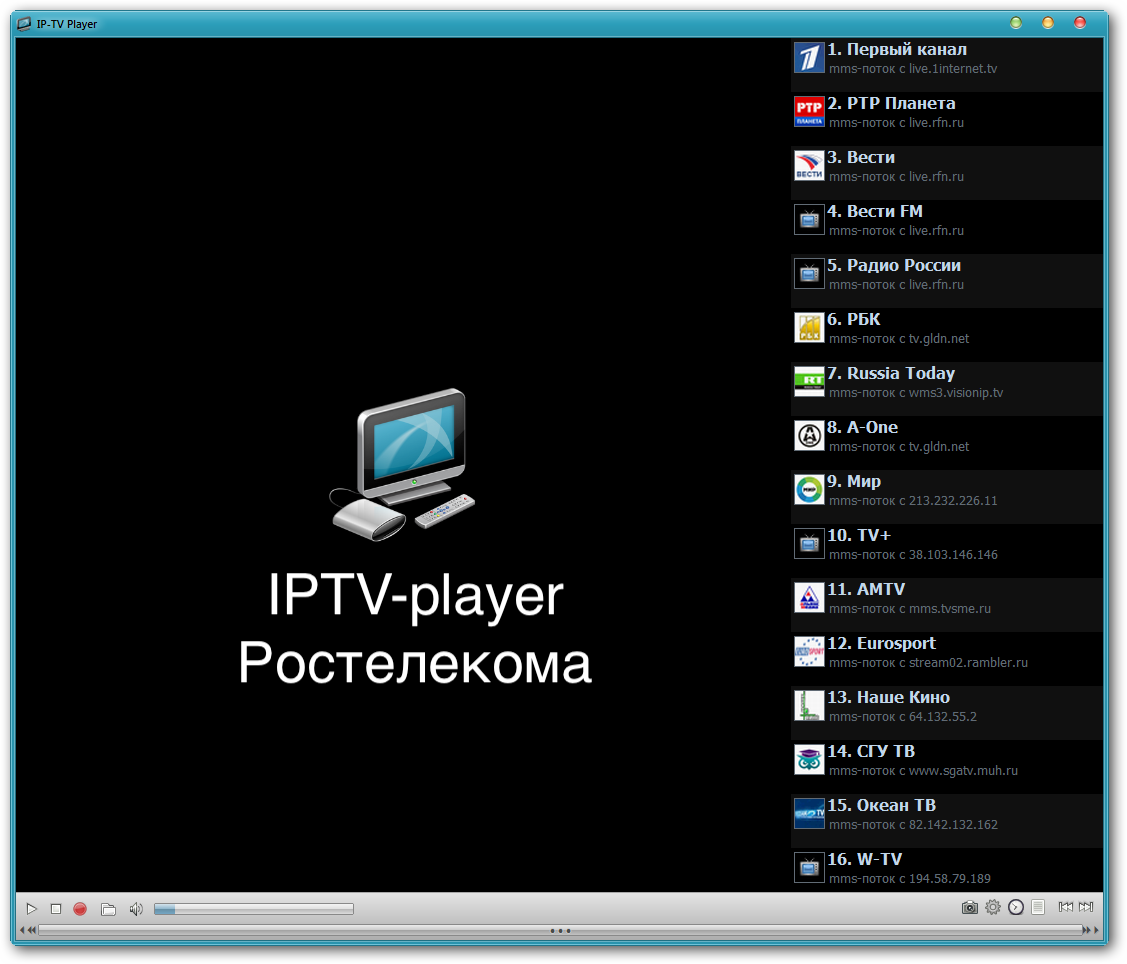Go to the previous channel
1127x964 pixels.
coord(1066,907)
